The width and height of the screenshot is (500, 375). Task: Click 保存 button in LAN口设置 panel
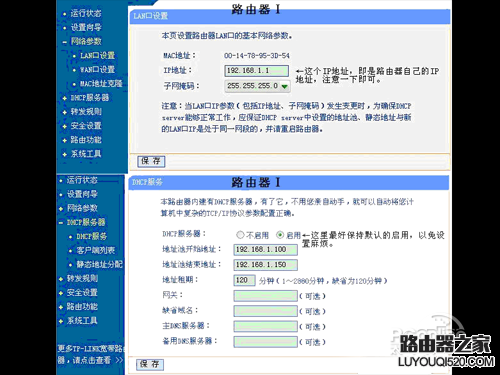pyautogui.click(x=151, y=161)
